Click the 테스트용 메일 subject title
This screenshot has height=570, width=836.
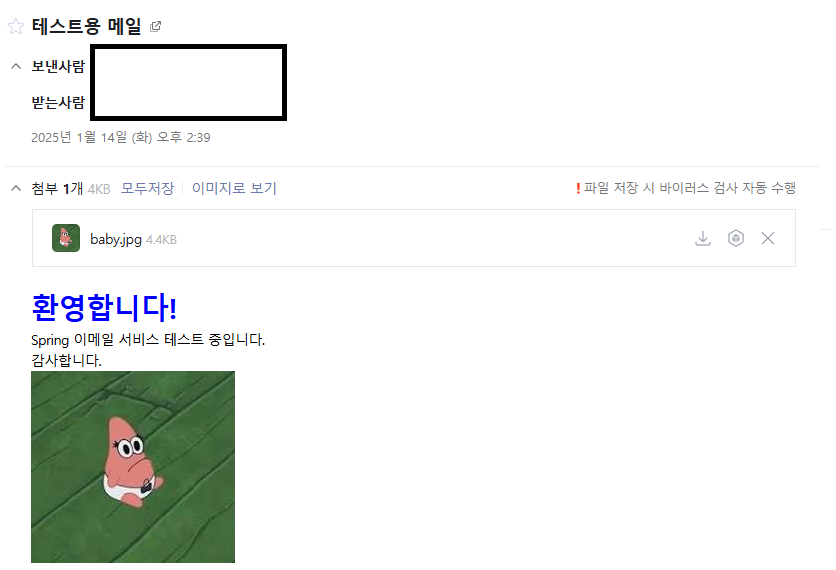coord(86,26)
